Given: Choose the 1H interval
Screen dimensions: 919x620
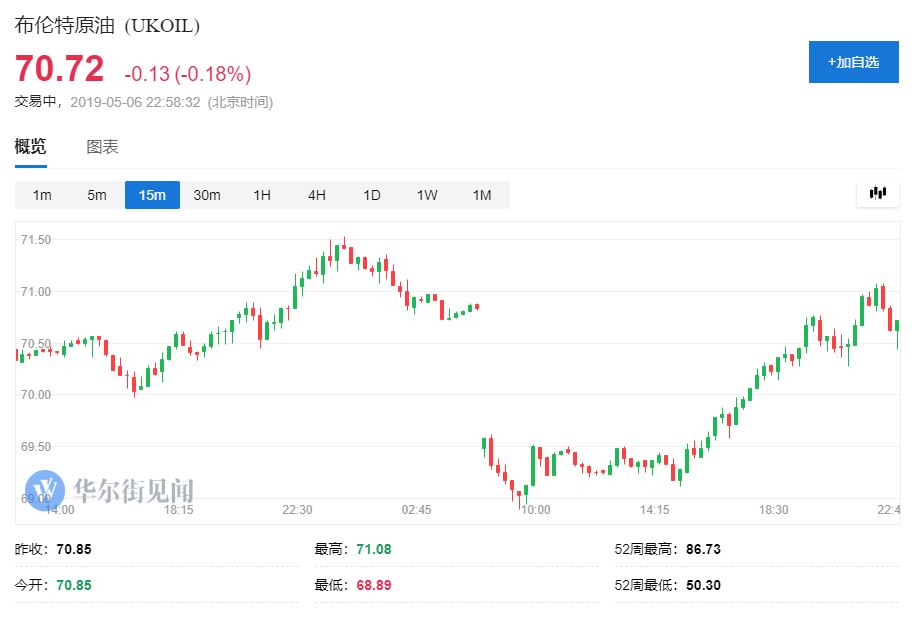Looking at the screenshot, I should [262, 195].
